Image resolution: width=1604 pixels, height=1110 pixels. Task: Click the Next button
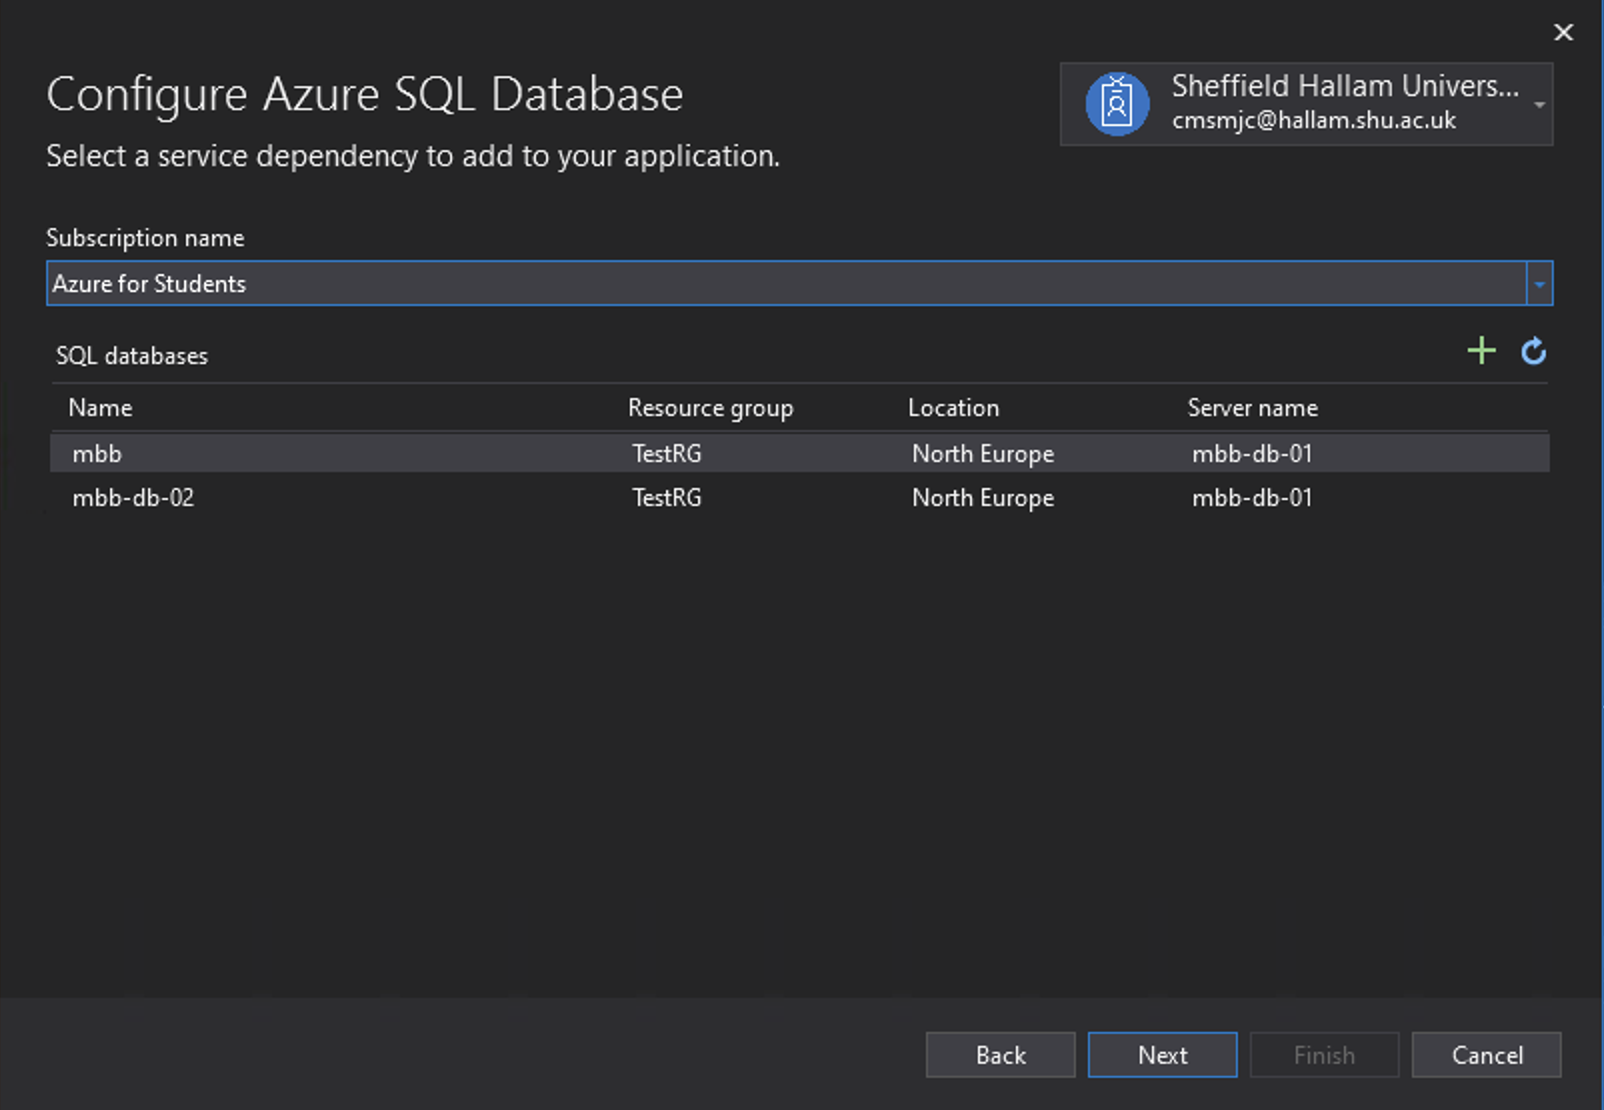click(1161, 1054)
